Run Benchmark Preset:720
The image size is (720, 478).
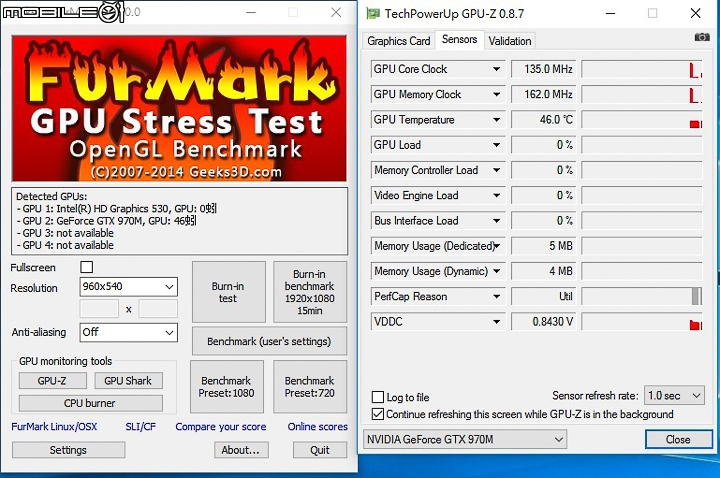pos(309,387)
